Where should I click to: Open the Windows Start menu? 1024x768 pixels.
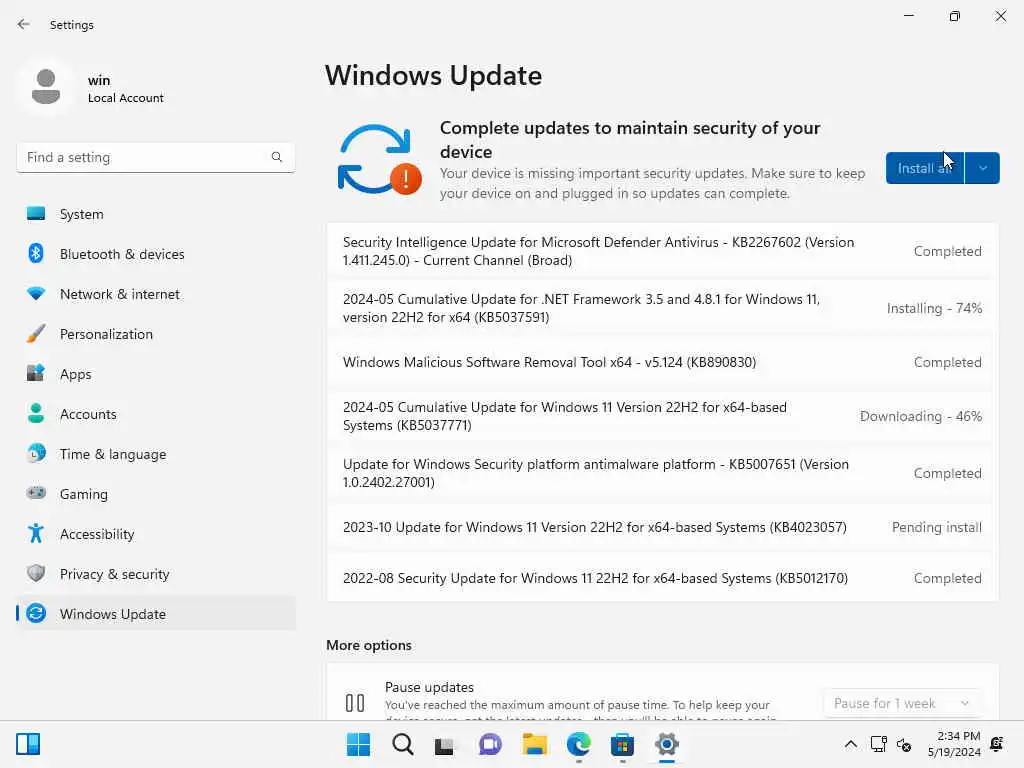pos(358,744)
